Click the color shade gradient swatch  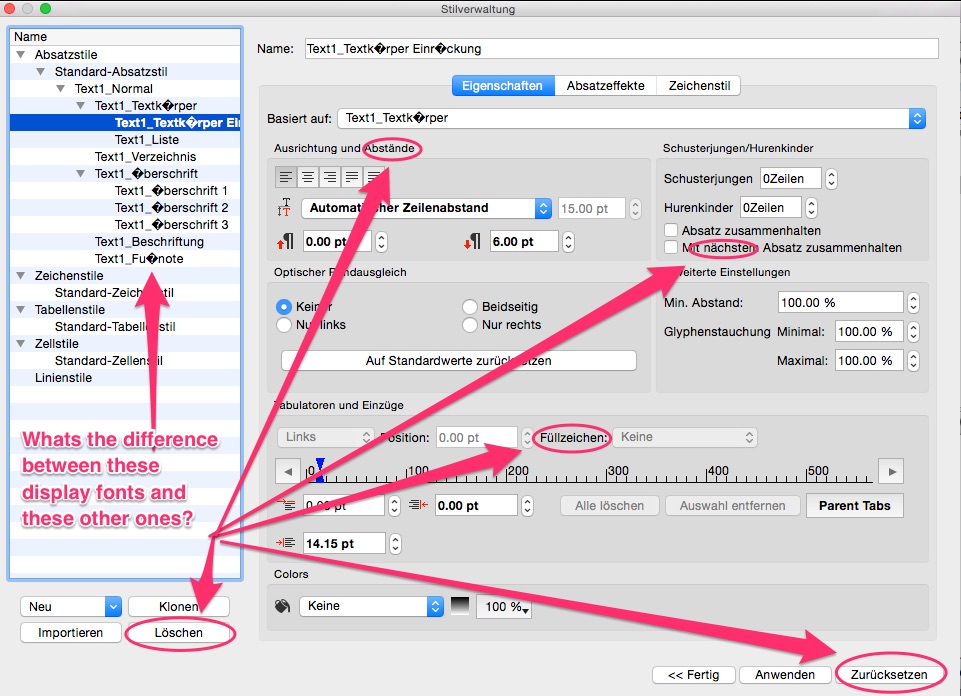pyautogui.click(x=461, y=606)
